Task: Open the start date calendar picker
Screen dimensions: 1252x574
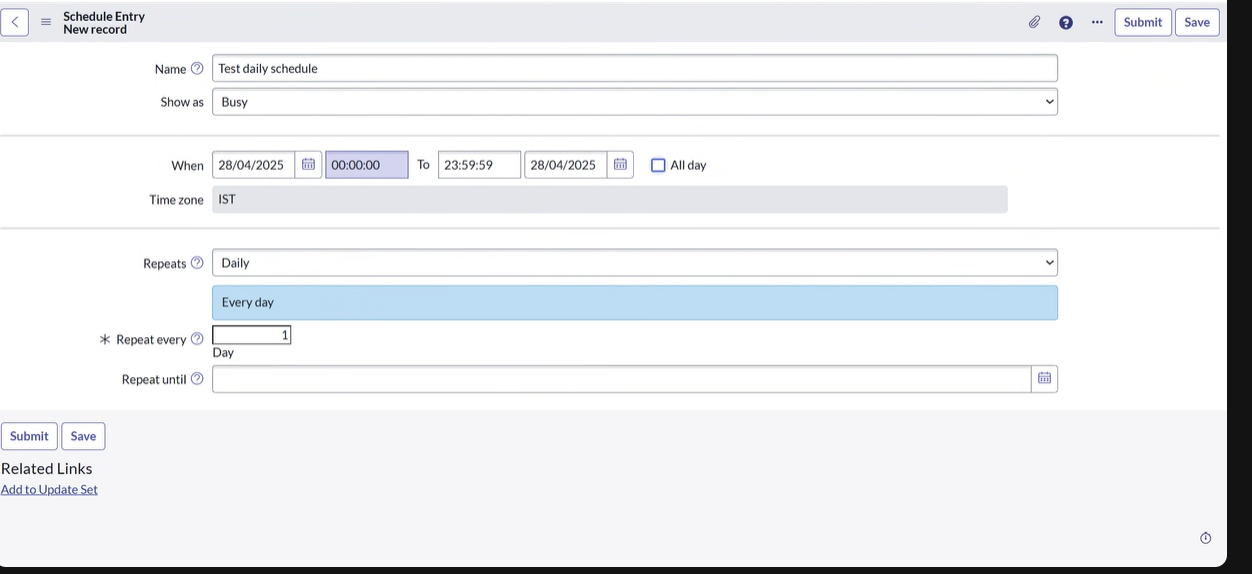Action: point(309,165)
